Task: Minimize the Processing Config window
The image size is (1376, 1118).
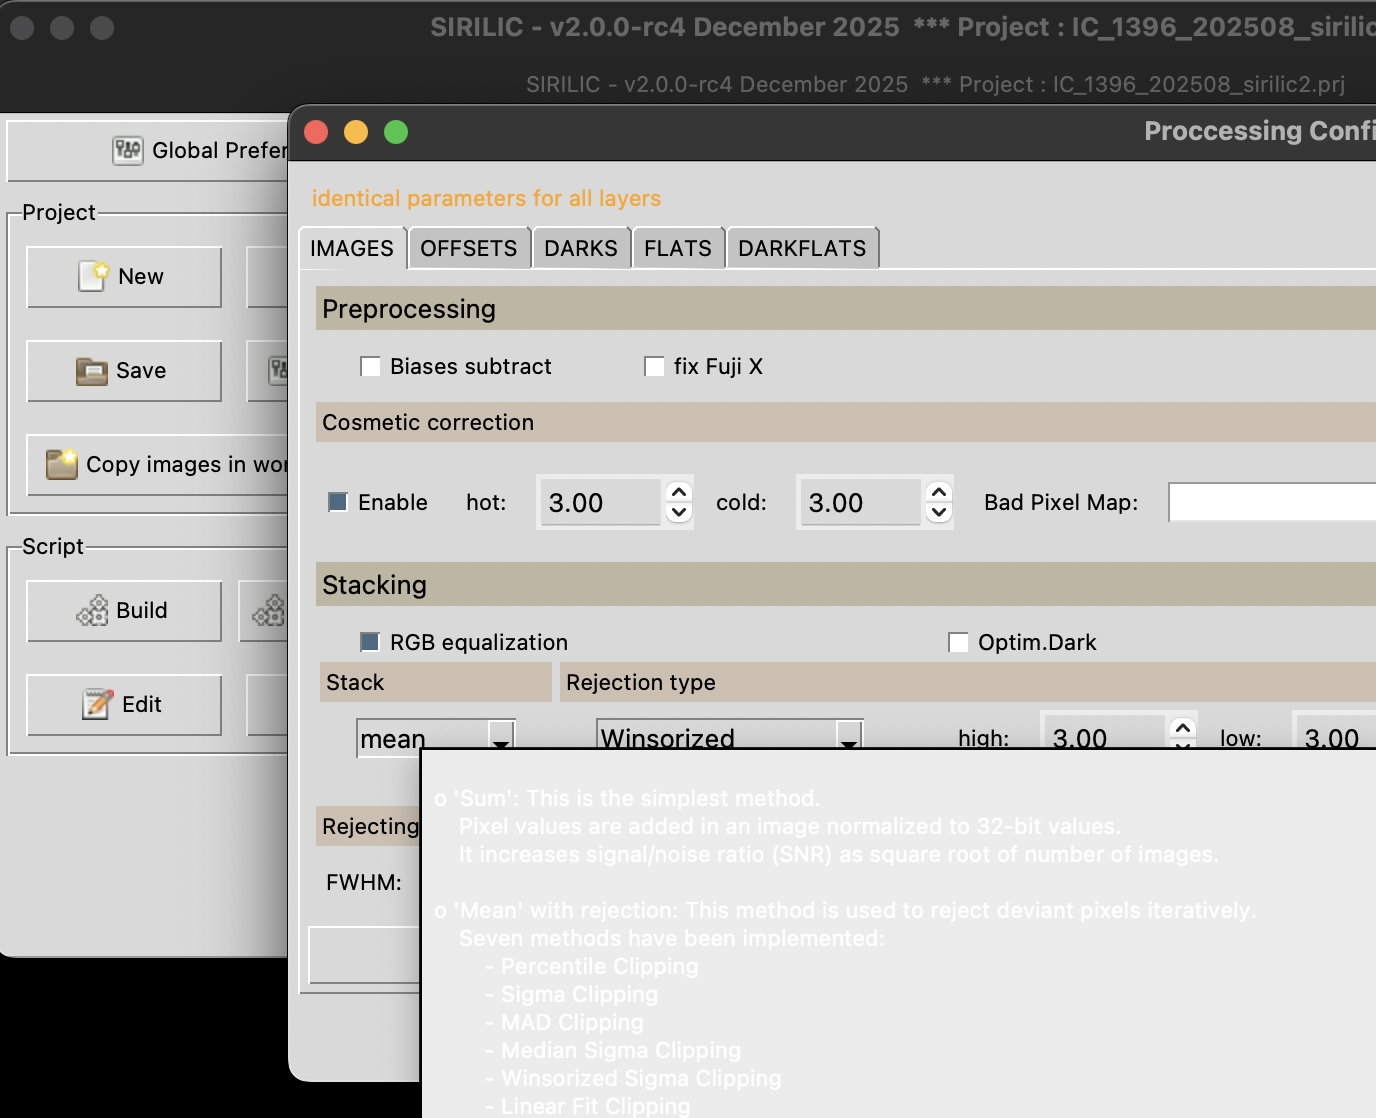Action: (356, 132)
